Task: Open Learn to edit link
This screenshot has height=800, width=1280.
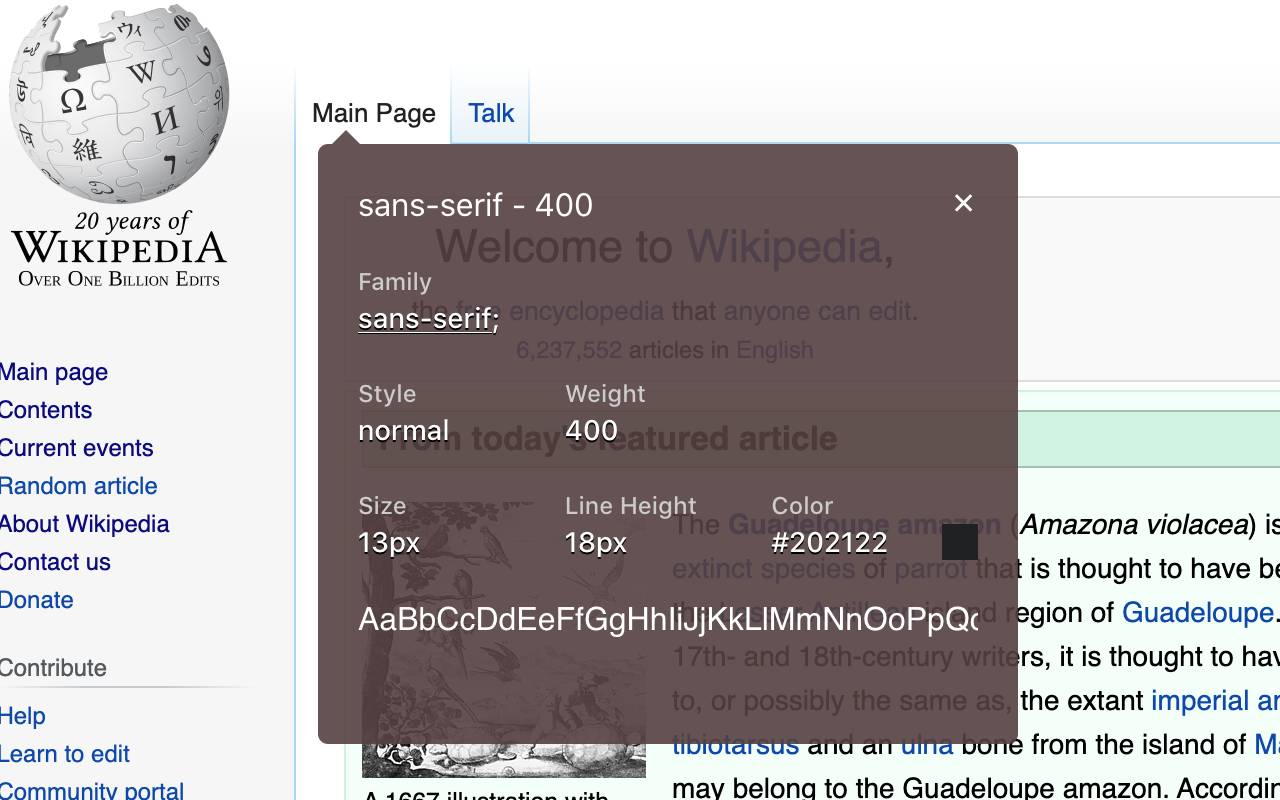Action: click(65, 753)
